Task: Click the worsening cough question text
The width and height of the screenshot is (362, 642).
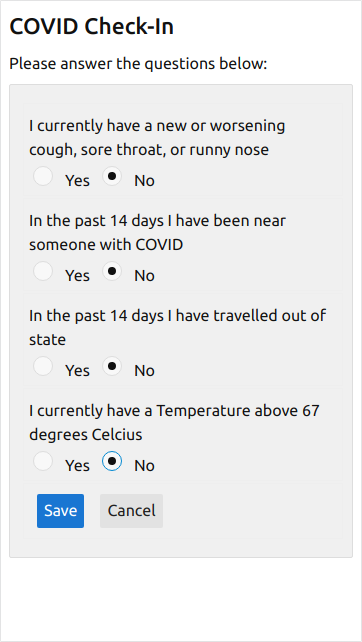Action: pos(157,138)
